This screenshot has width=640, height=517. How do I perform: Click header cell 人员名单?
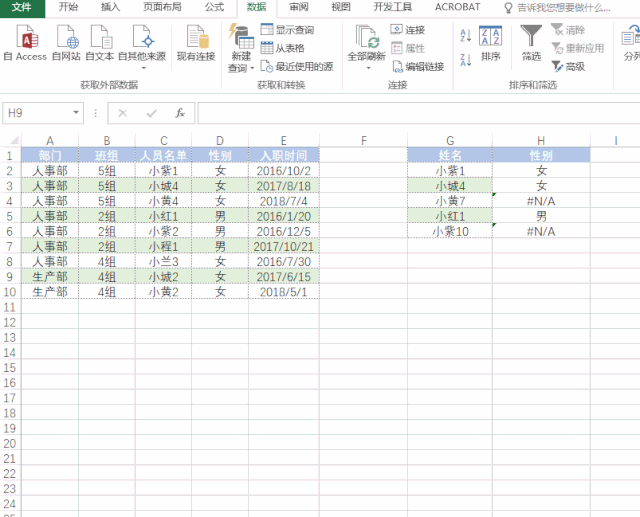[163, 155]
